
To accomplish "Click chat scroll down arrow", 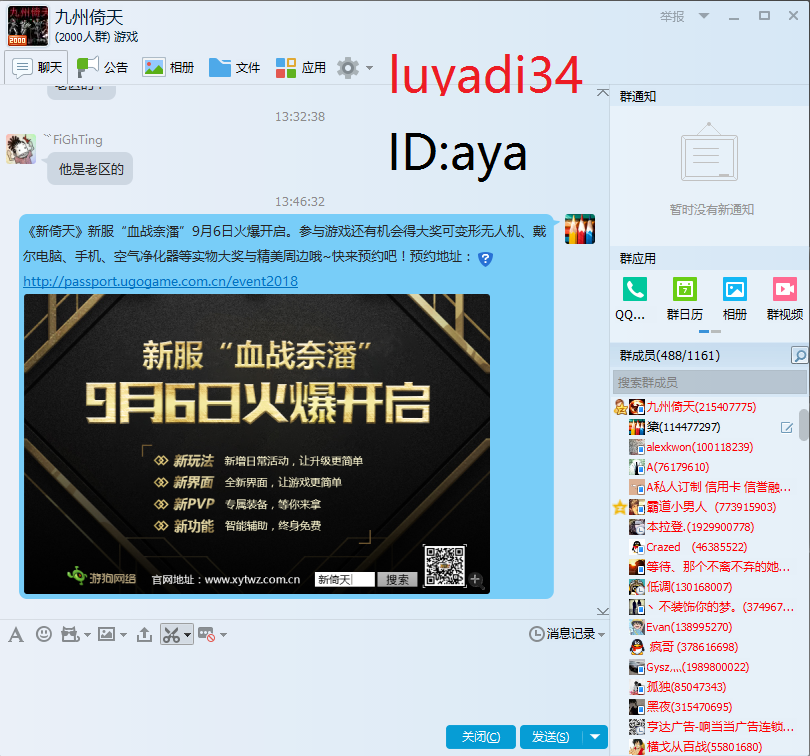I will [x=602, y=612].
